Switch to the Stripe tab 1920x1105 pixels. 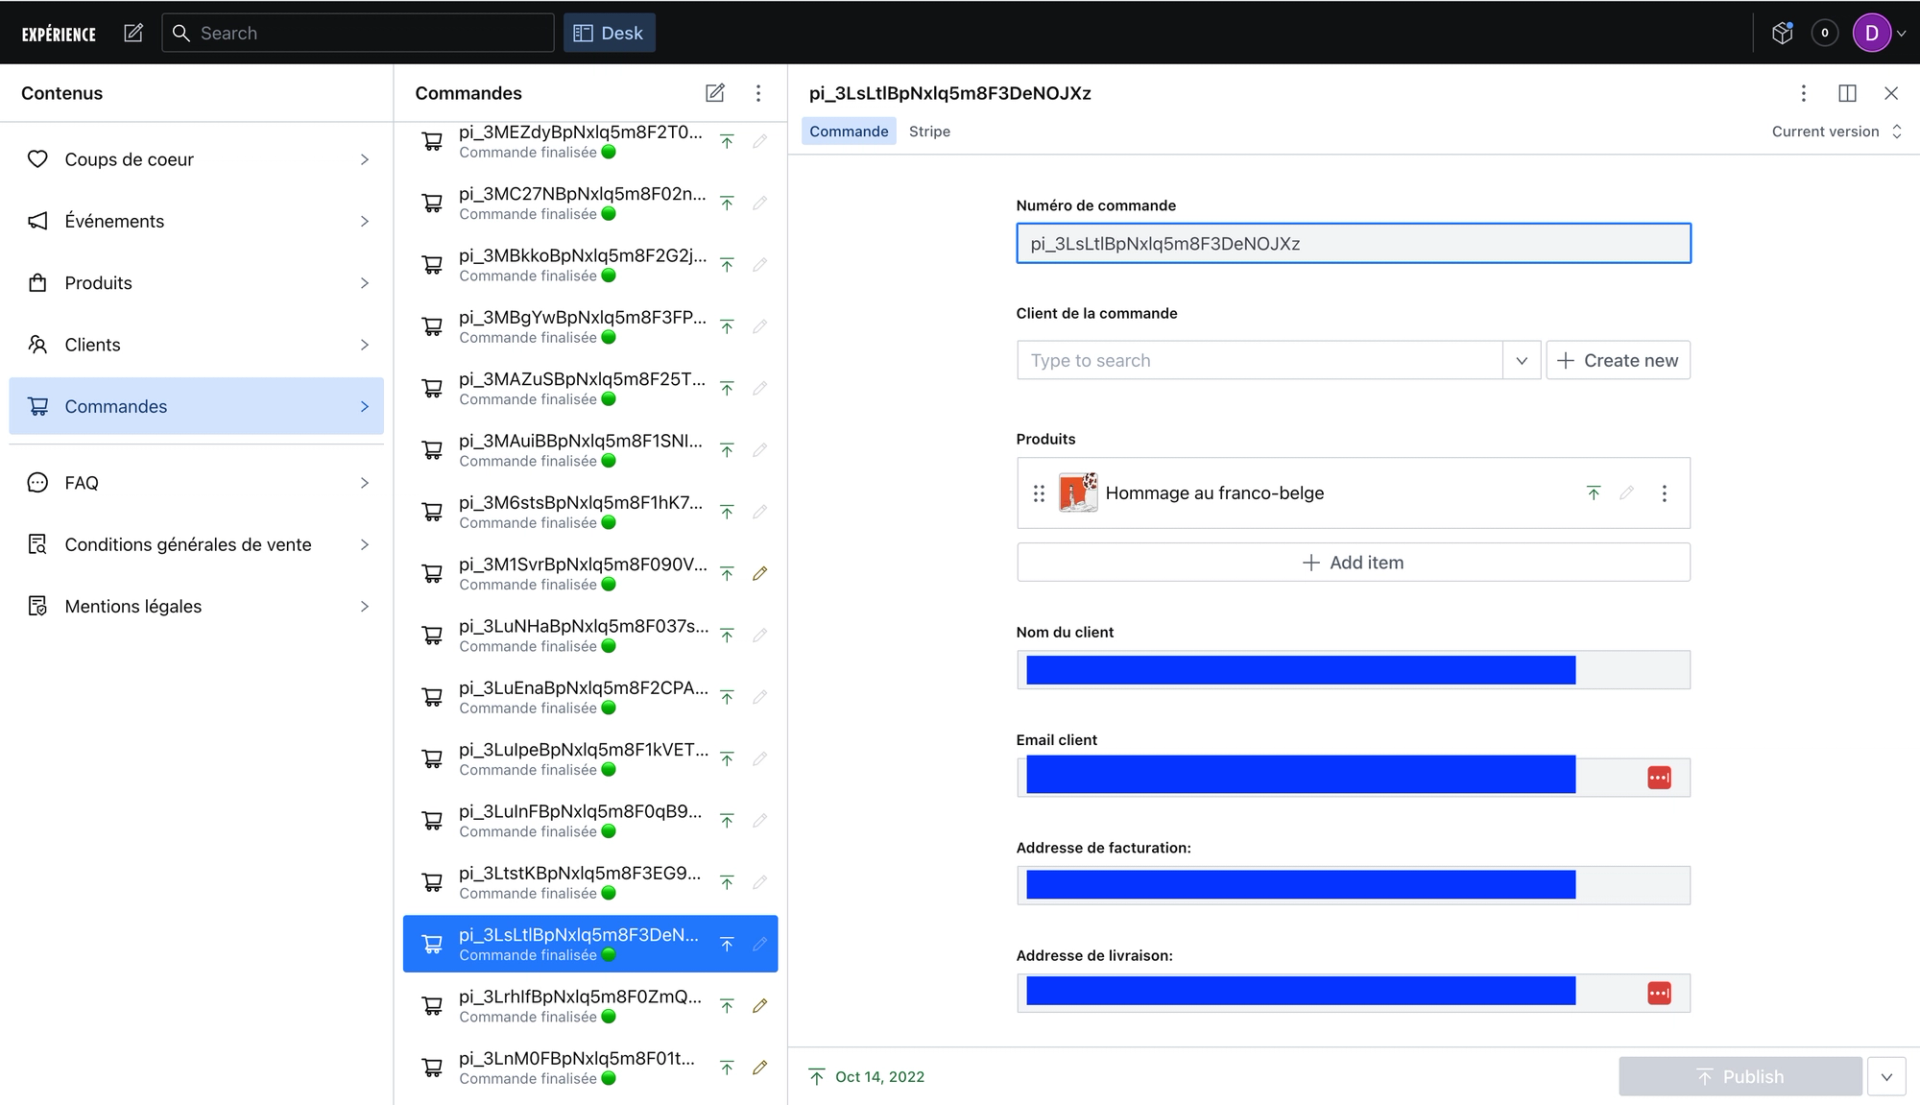click(x=929, y=131)
